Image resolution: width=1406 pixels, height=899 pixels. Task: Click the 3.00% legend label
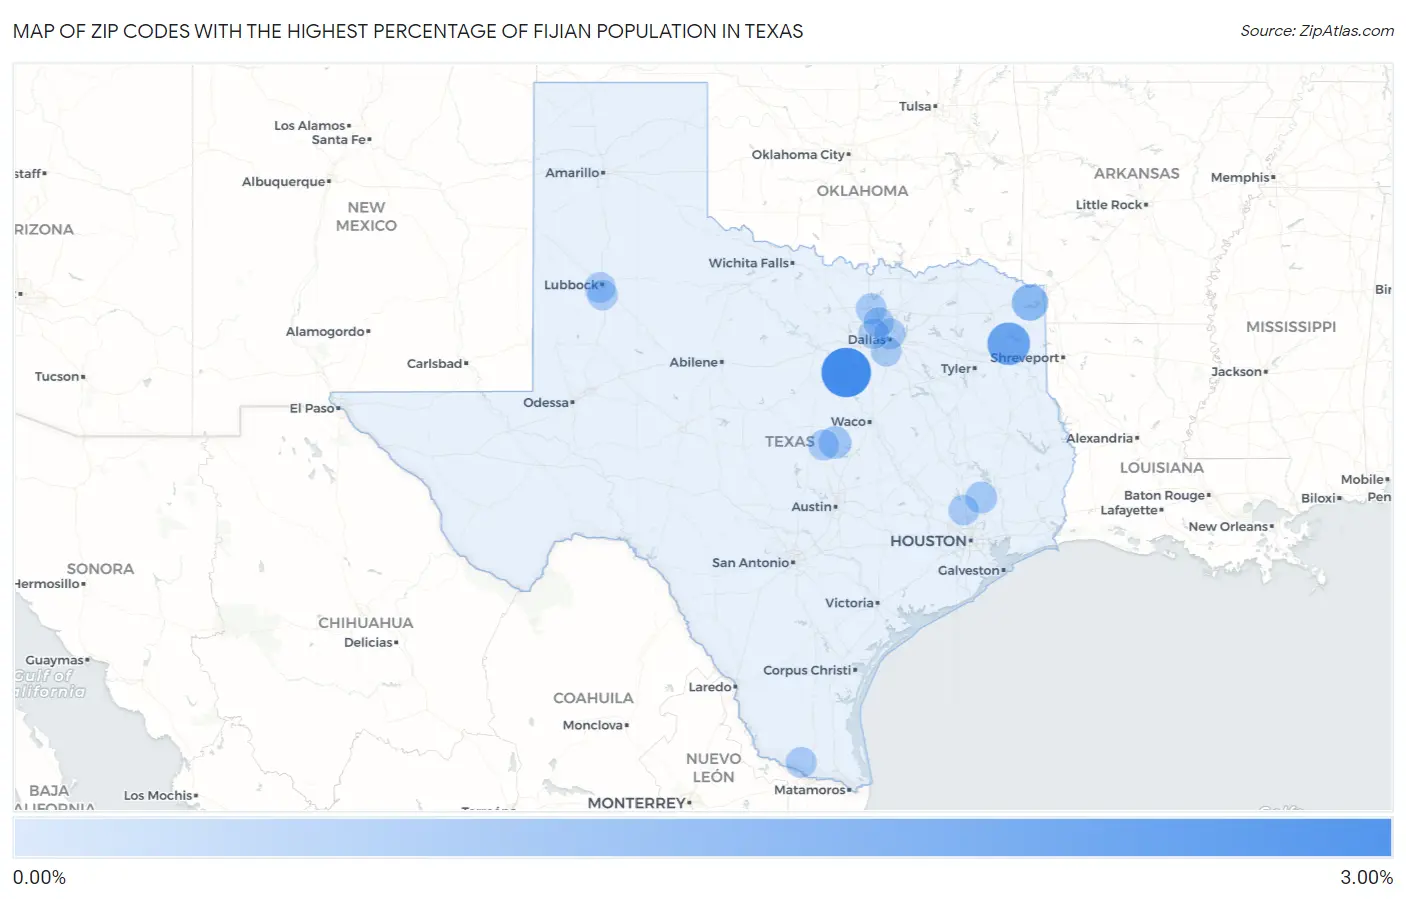(x=1366, y=877)
